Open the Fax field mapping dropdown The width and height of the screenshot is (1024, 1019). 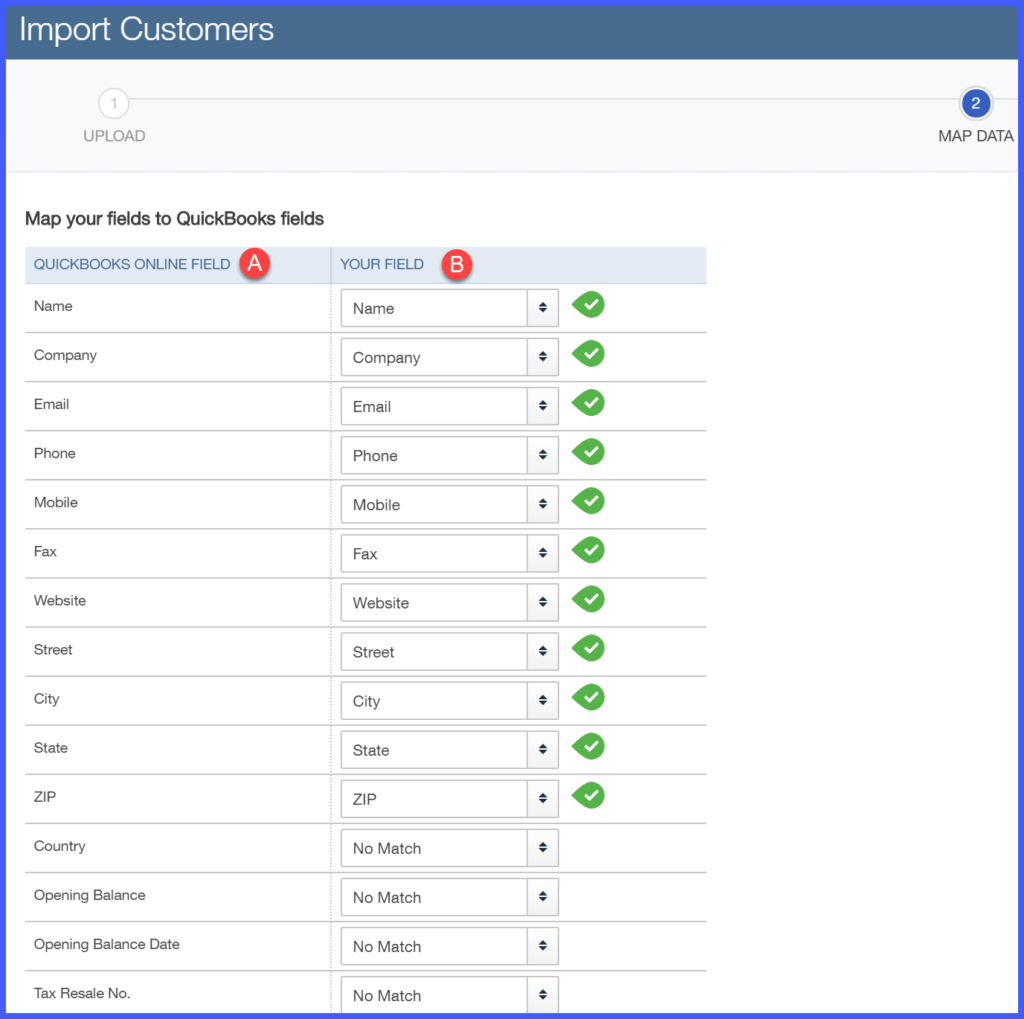click(449, 553)
